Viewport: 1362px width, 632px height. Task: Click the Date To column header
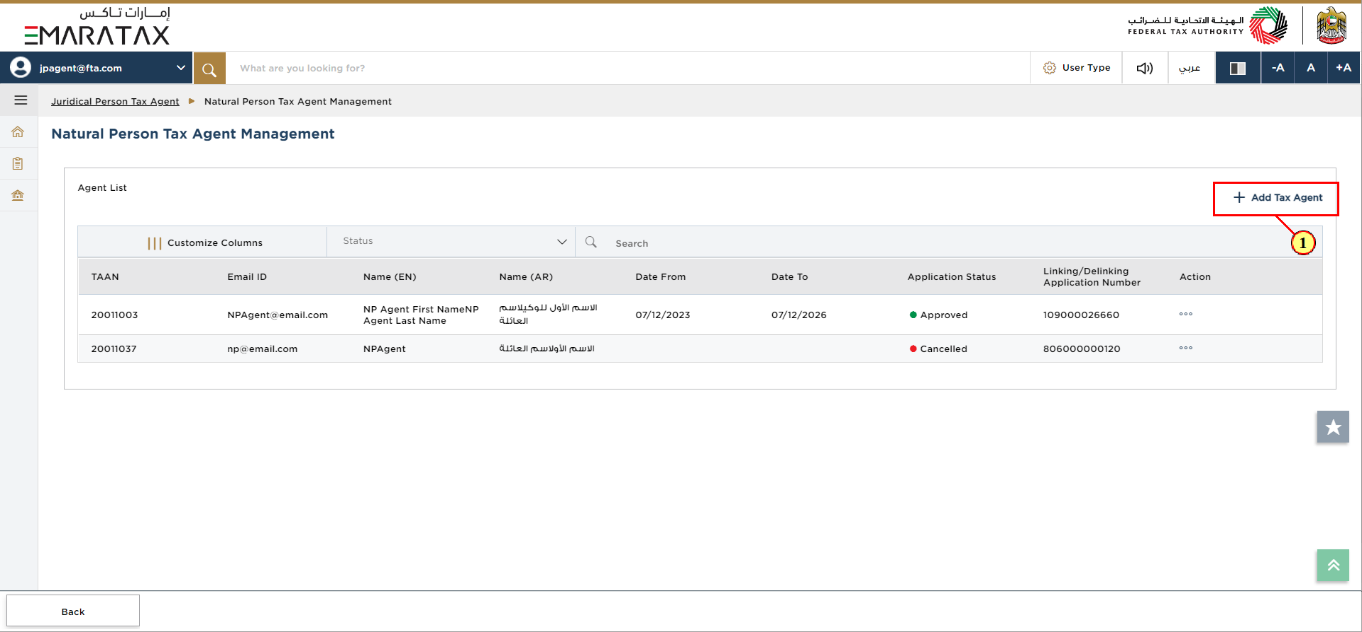789,277
